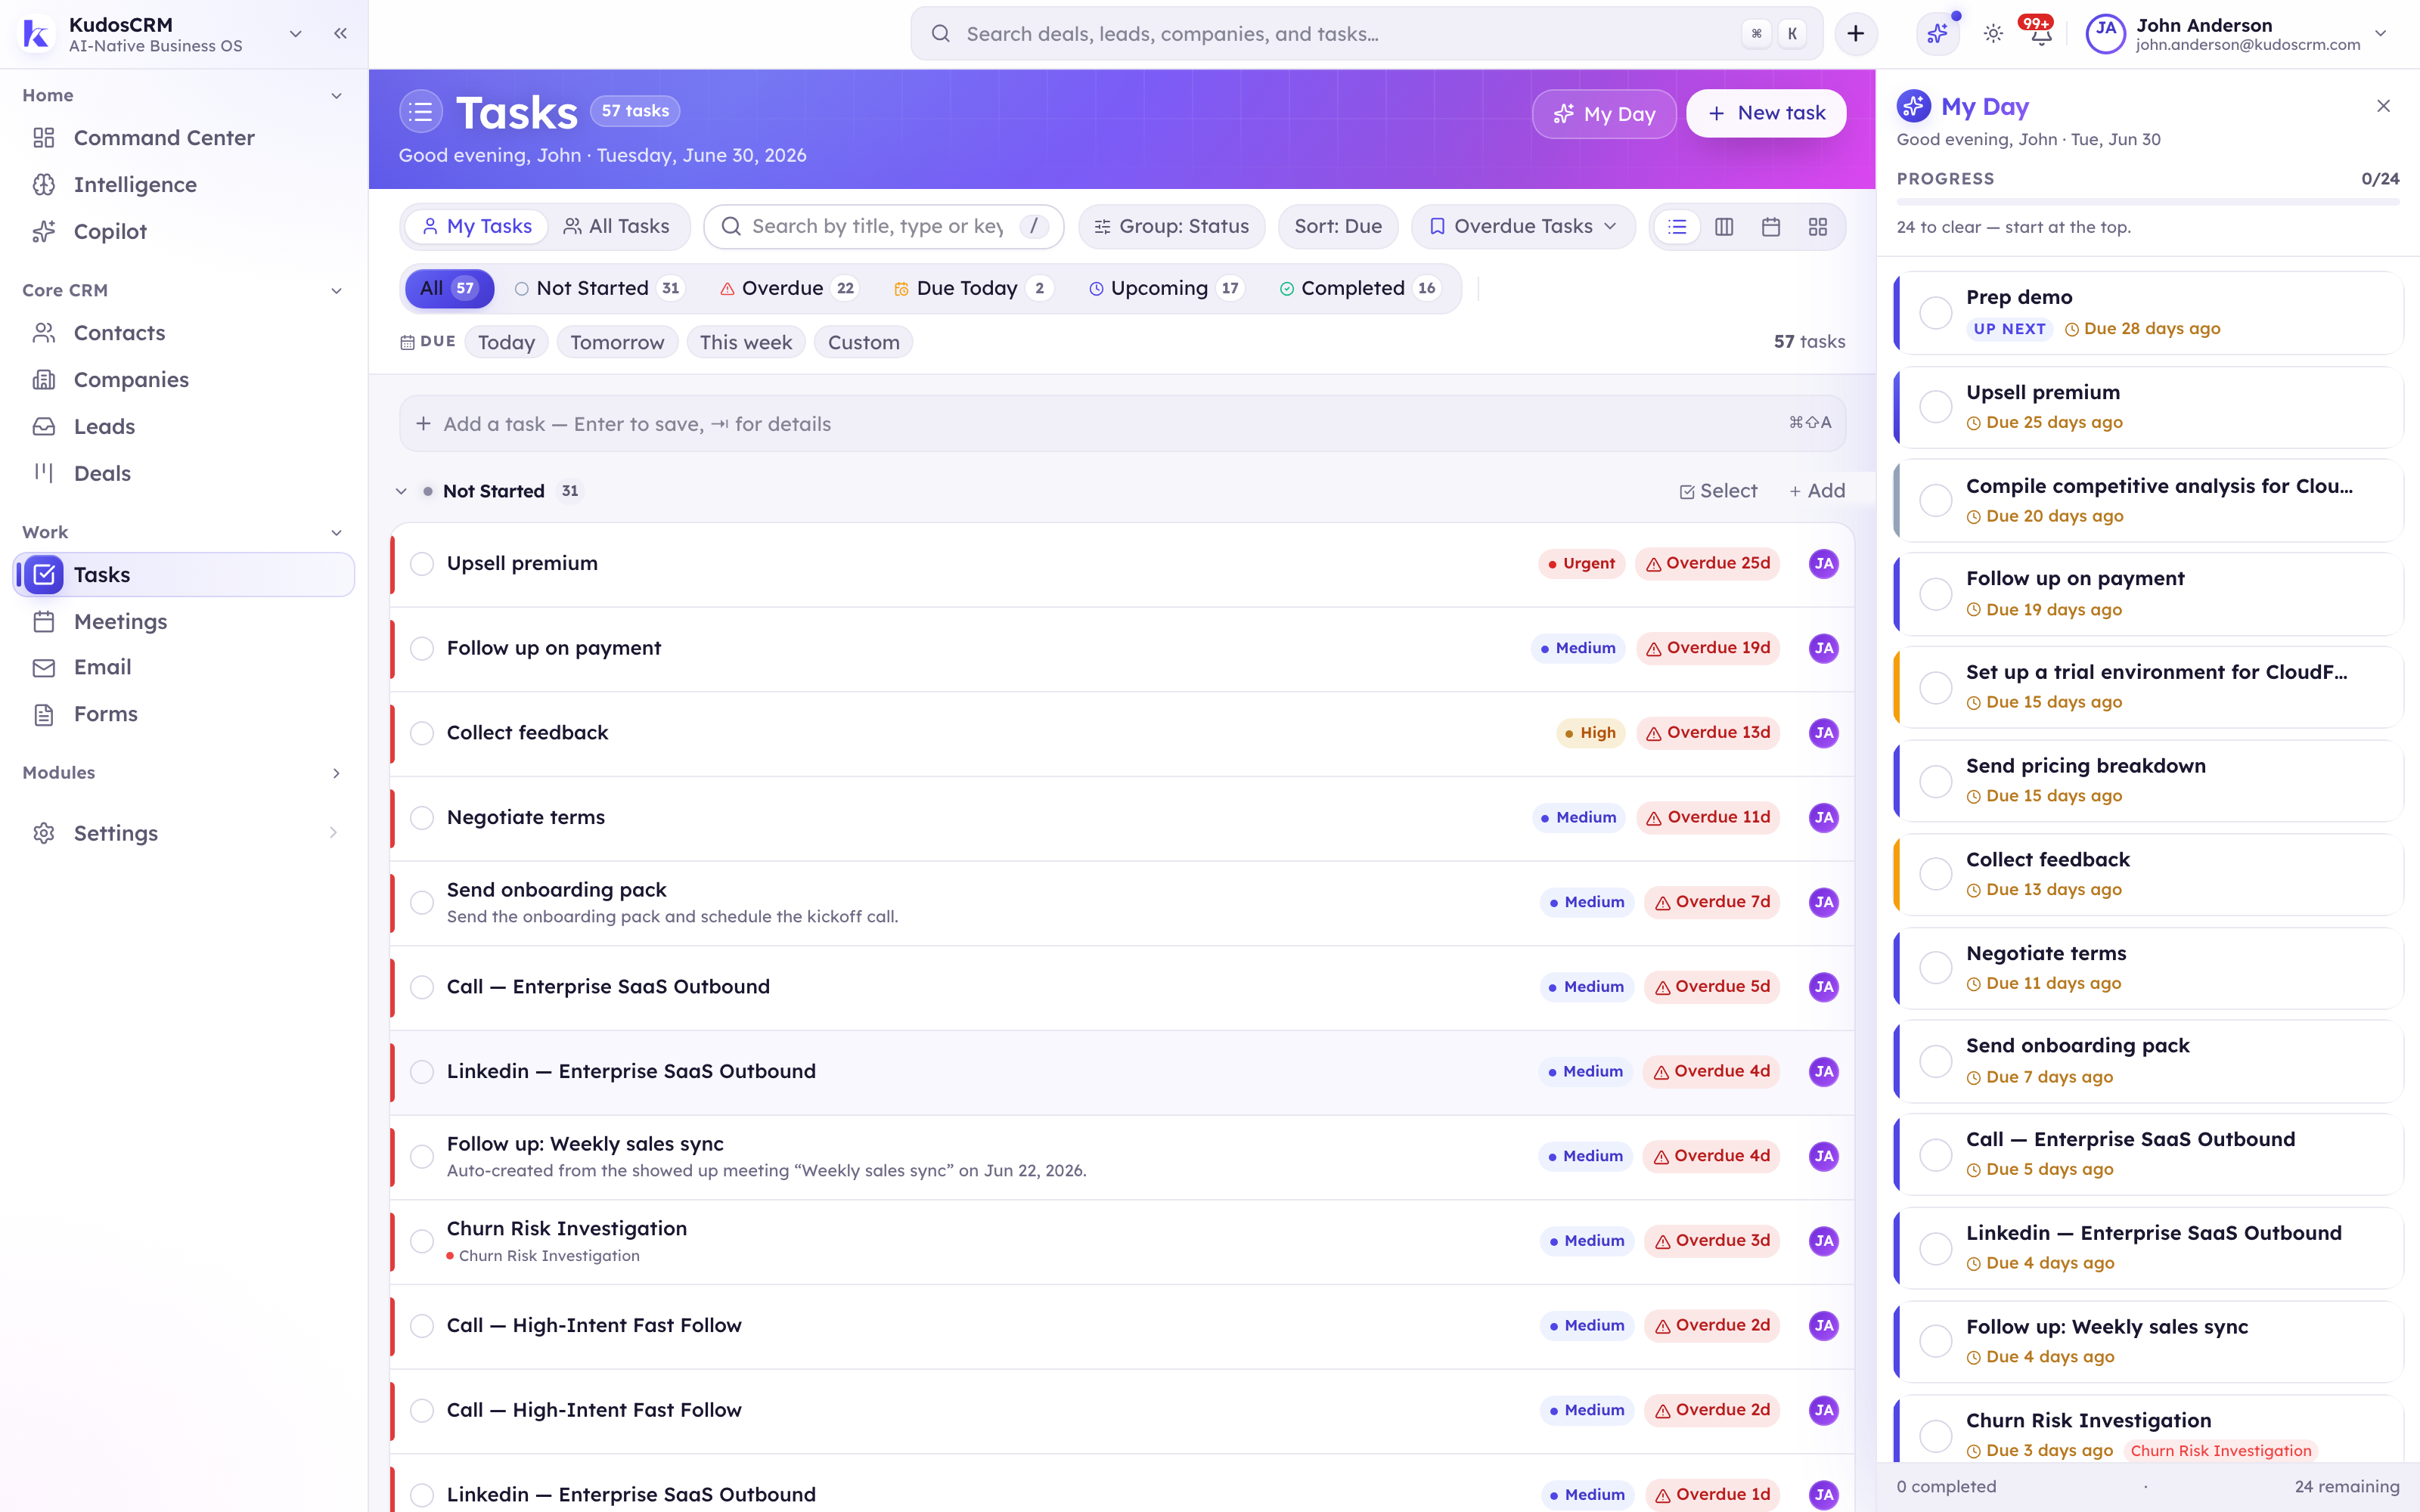Open the Overdue Tasks saved-view dropdown
This screenshot has height=1512, width=2420.
point(1522,227)
